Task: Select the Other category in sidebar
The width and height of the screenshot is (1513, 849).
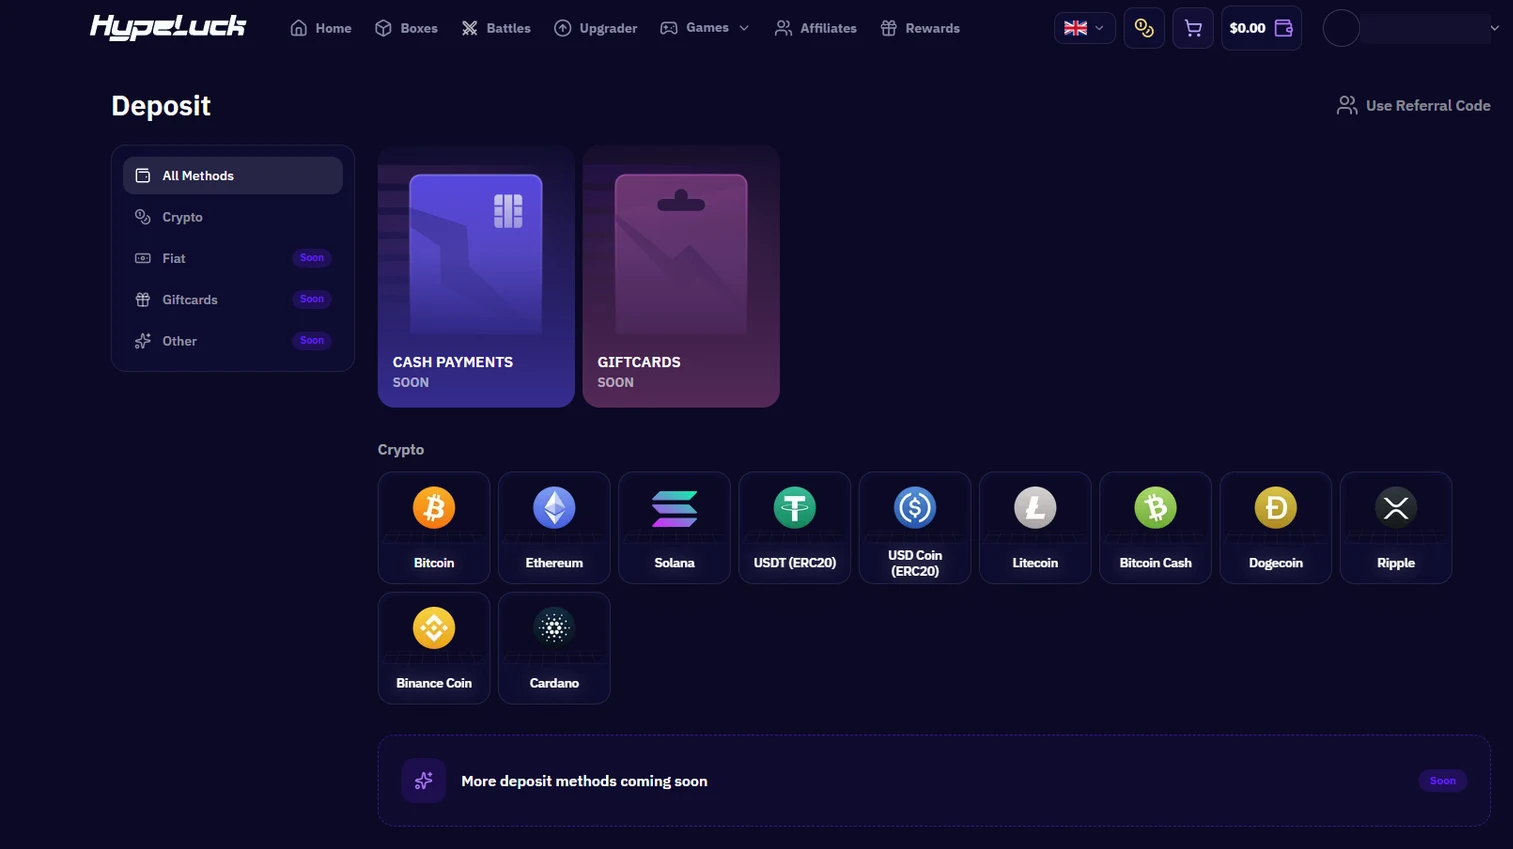Action: click(x=233, y=341)
